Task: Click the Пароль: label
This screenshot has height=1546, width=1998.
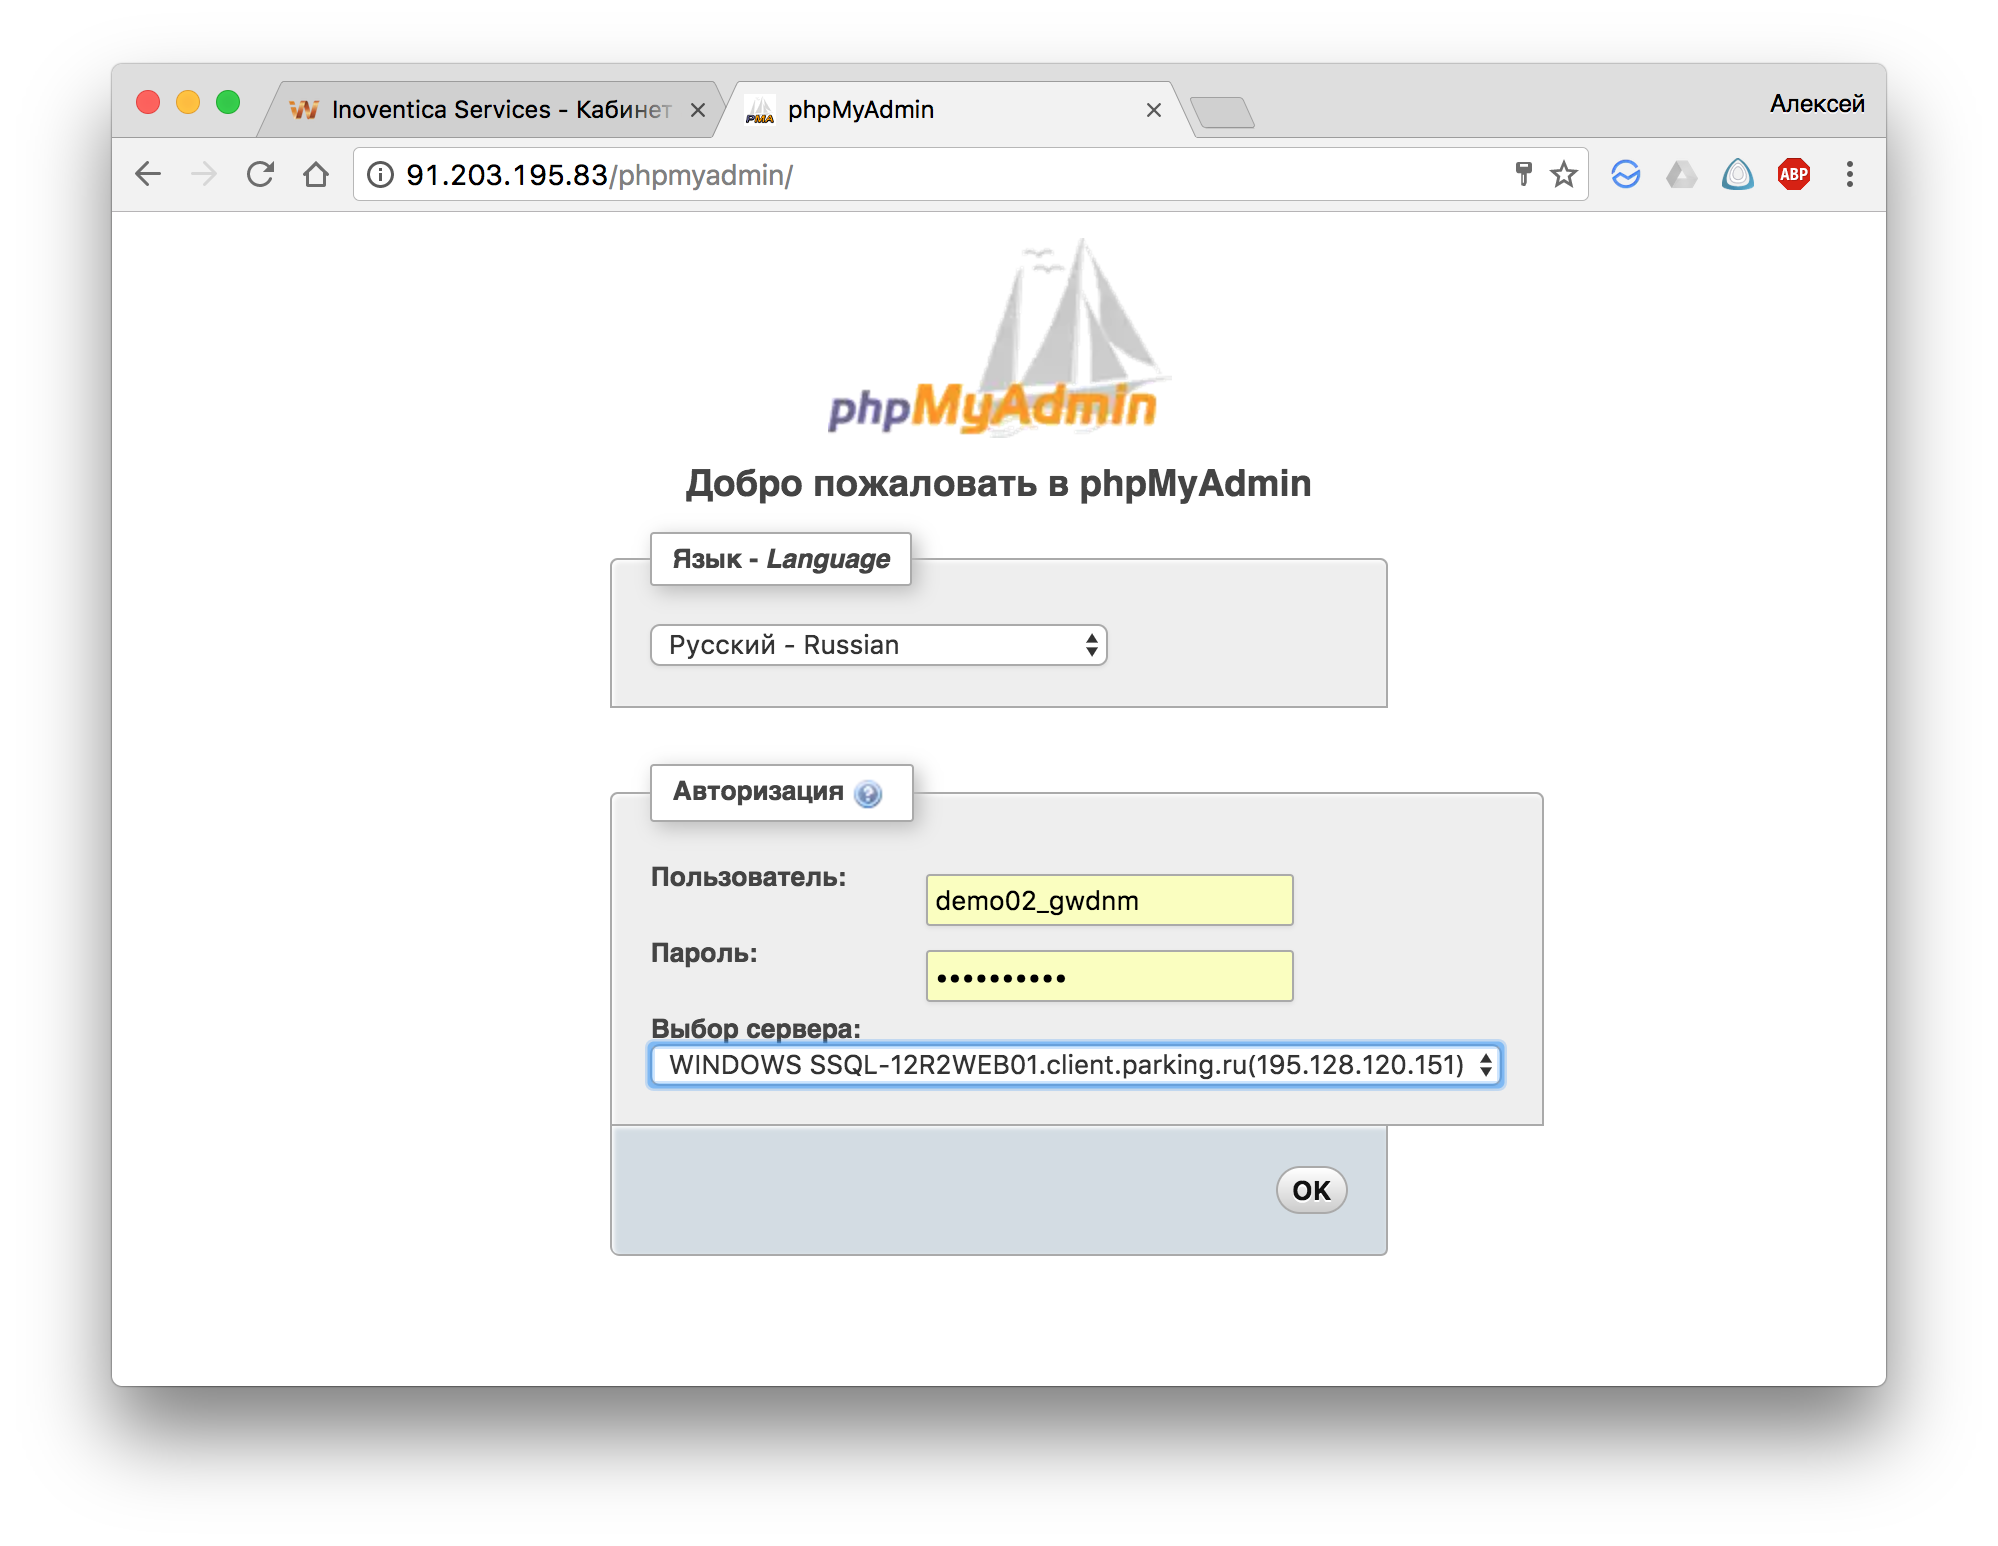Action: click(704, 953)
